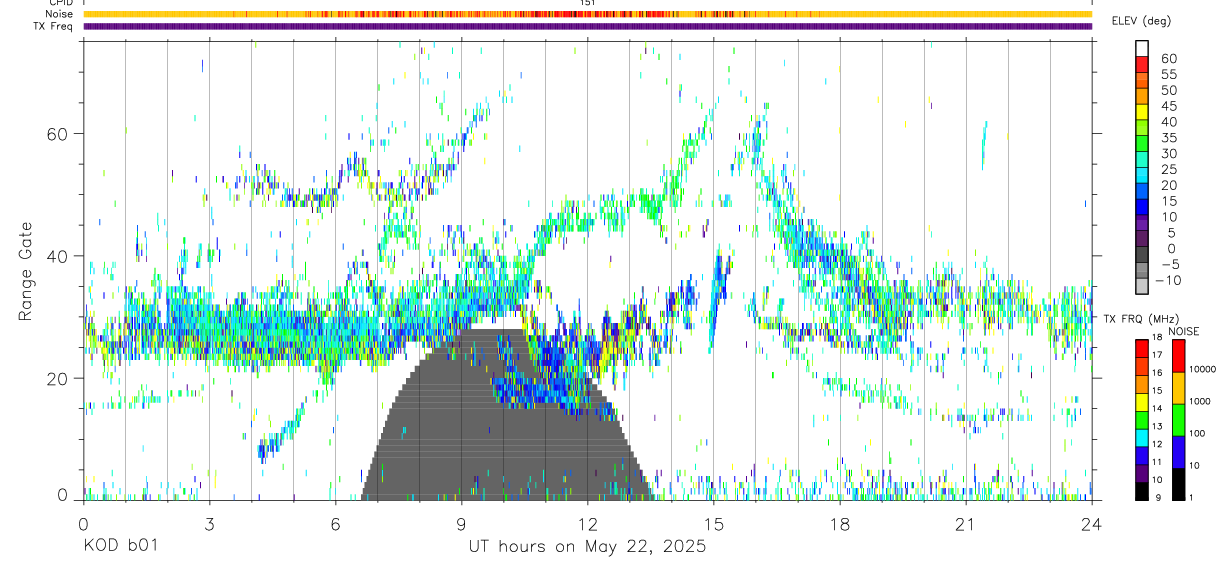Screen dimensions: 1228x567
Task: Click the green 13–14 TX FRQ segment
Action: coord(1142,420)
